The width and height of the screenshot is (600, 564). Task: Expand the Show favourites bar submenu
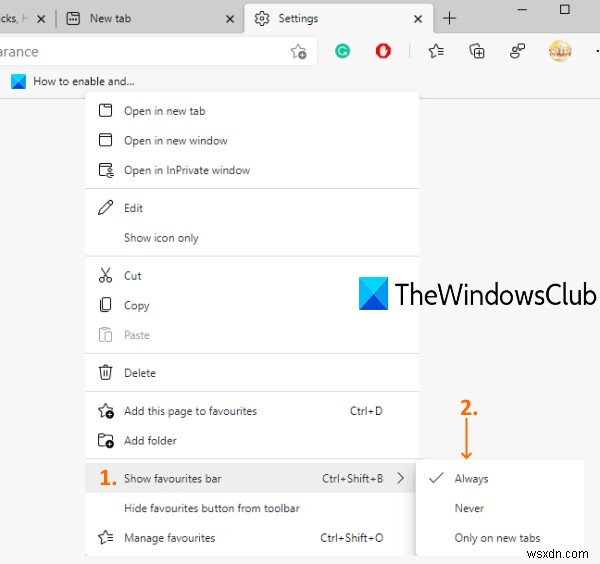tap(251, 478)
